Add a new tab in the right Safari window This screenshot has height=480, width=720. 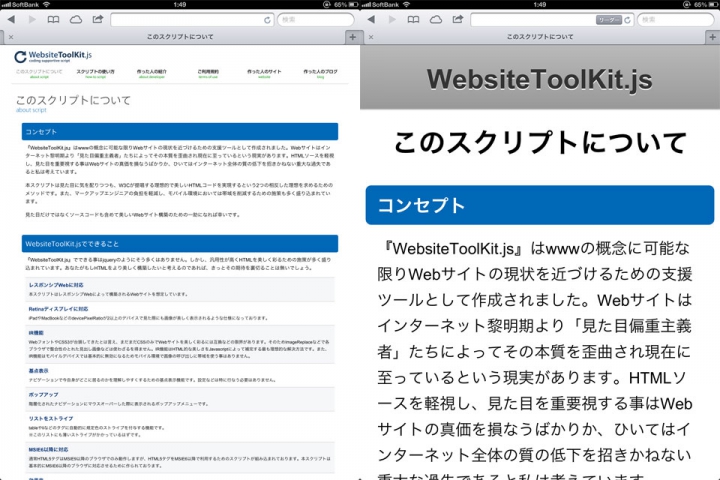coord(713,37)
